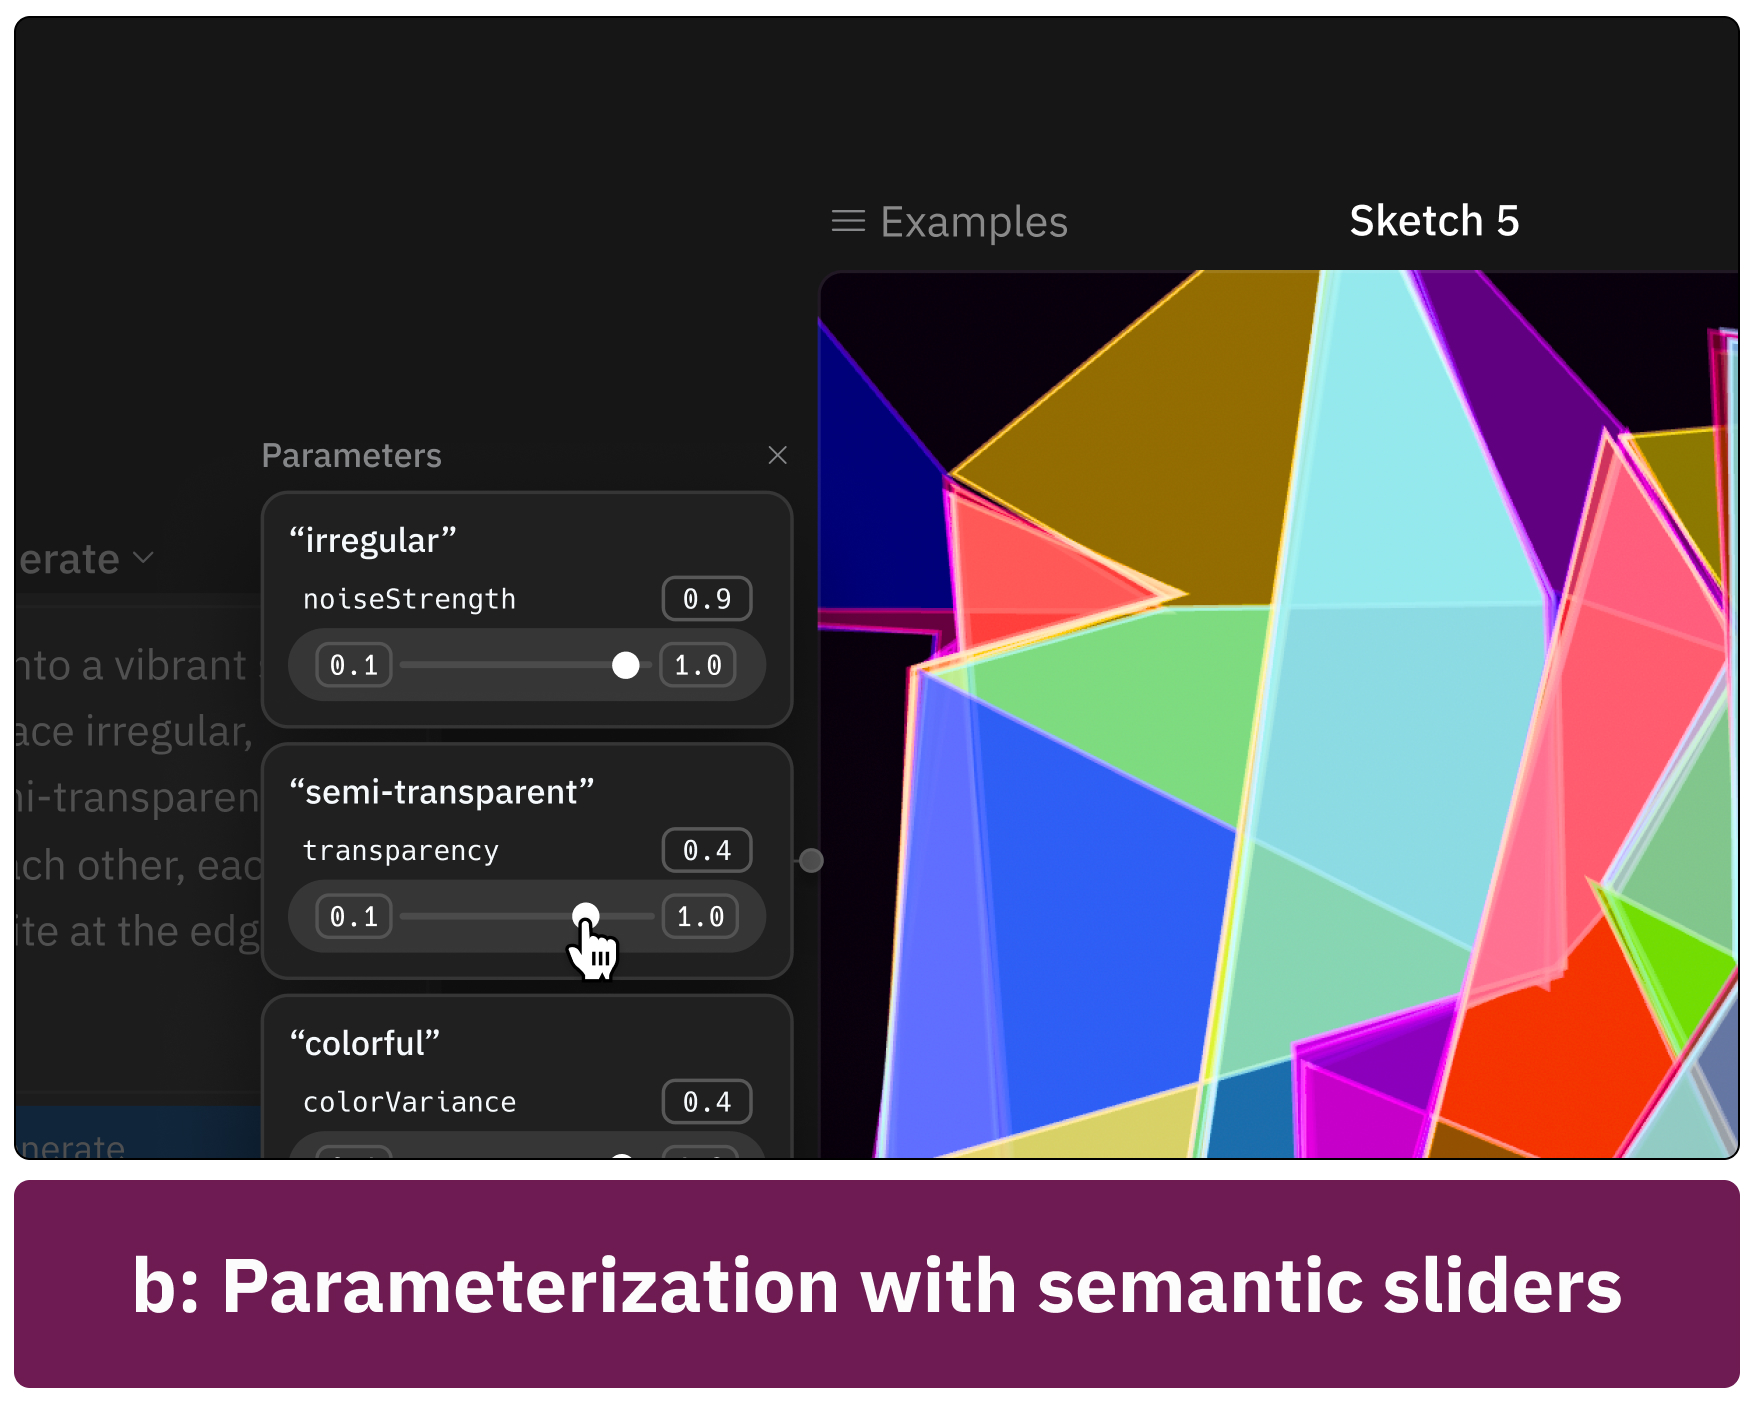Click the transparency slider handle
1763x1404 pixels.
[585, 915]
